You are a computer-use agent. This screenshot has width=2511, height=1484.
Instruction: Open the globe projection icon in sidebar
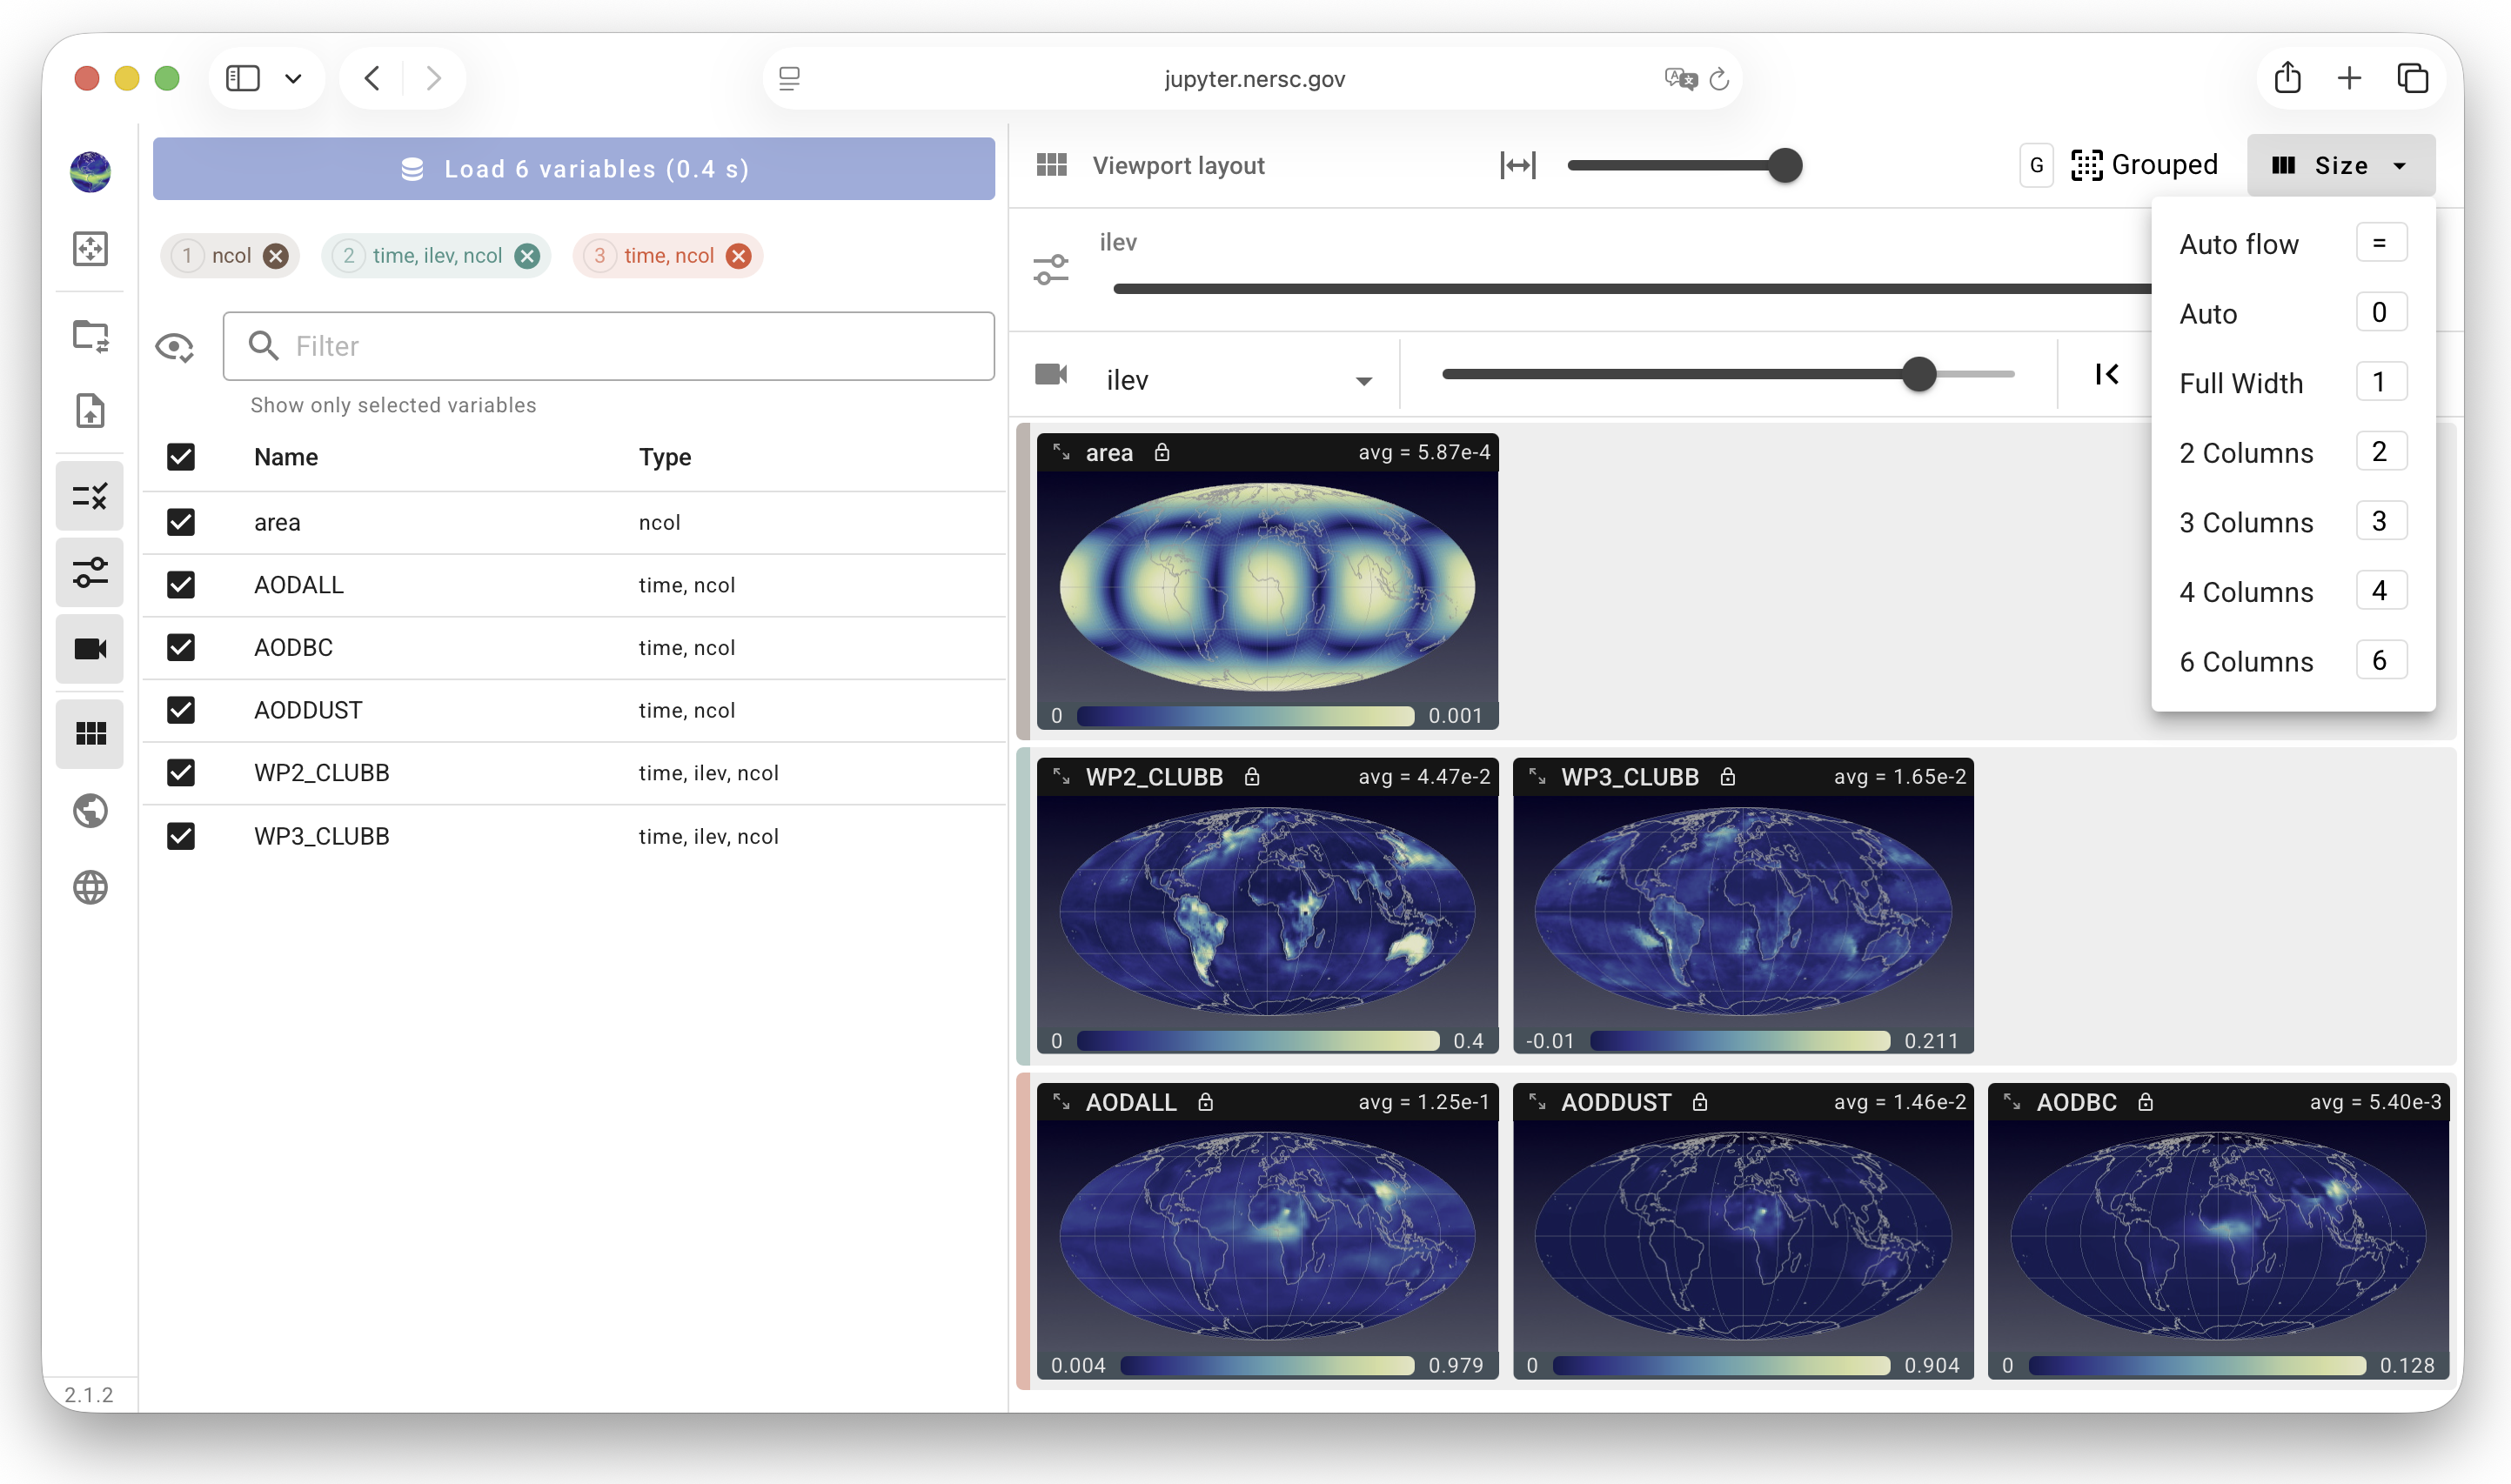90,810
